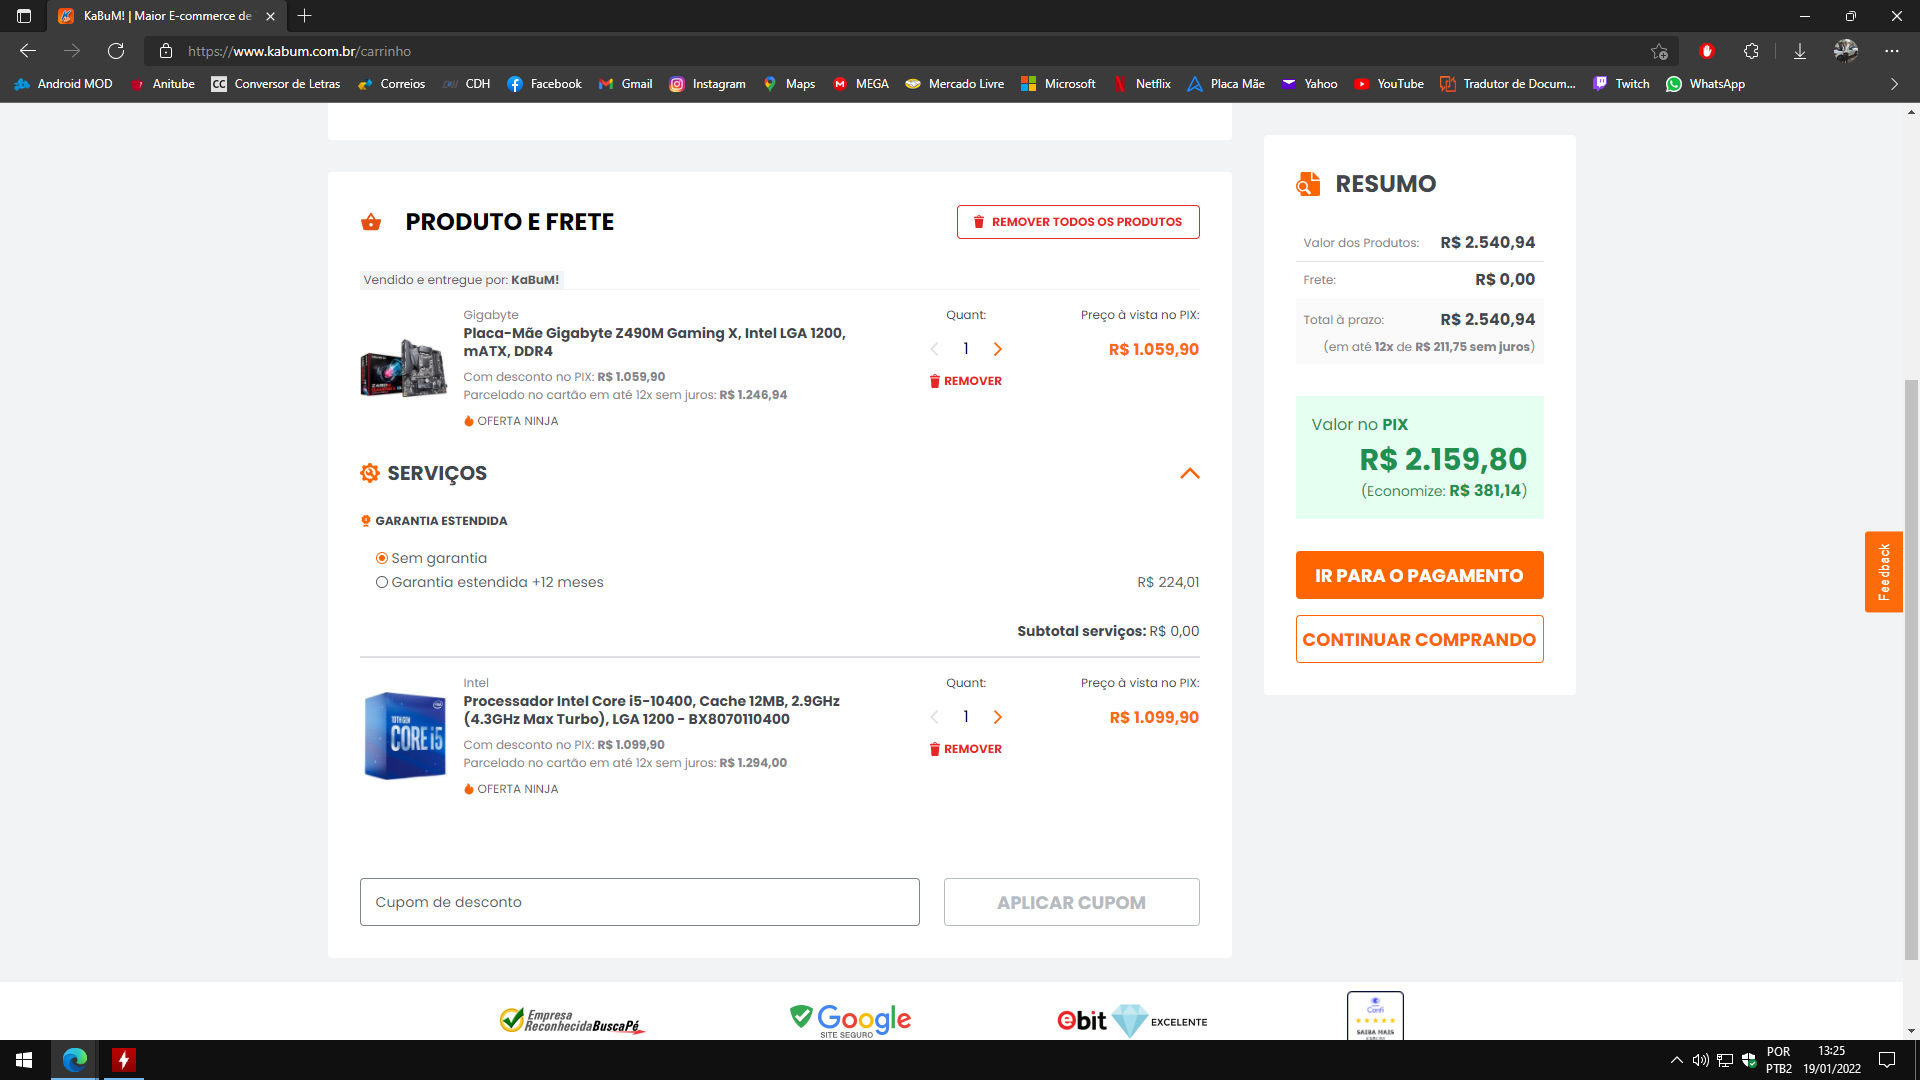The height and width of the screenshot is (1080, 1920).
Task: Open the red lightning app in taskbar
Action: [x=124, y=1060]
